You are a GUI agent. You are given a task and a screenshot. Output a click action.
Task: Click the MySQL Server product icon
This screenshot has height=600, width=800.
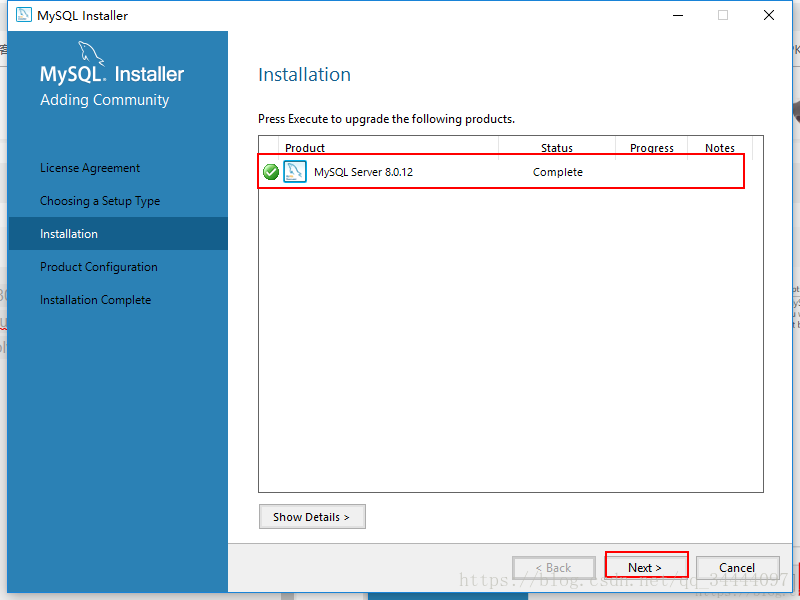tap(295, 171)
